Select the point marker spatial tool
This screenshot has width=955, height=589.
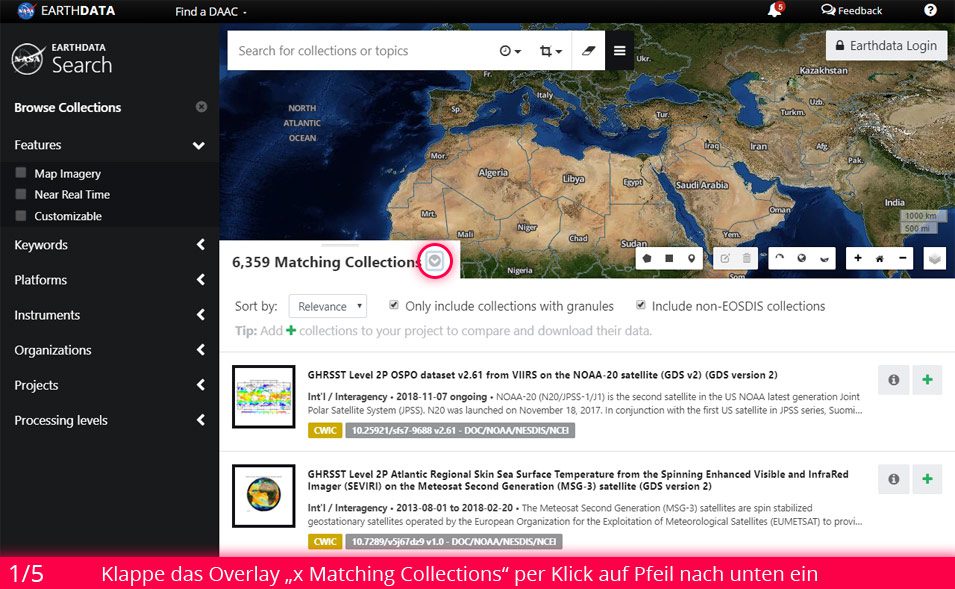(x=691, y=258)
